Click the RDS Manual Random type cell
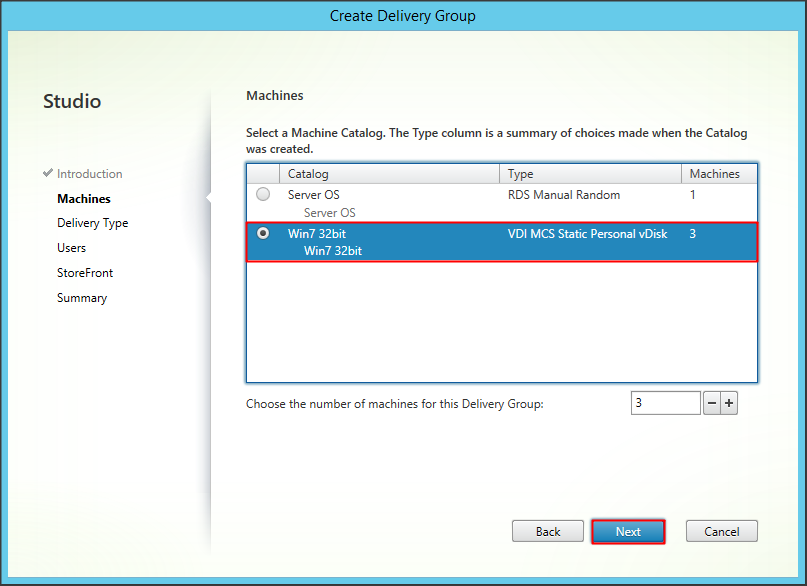This screenshot has height=586, width=807. click(x=564, y=195)
